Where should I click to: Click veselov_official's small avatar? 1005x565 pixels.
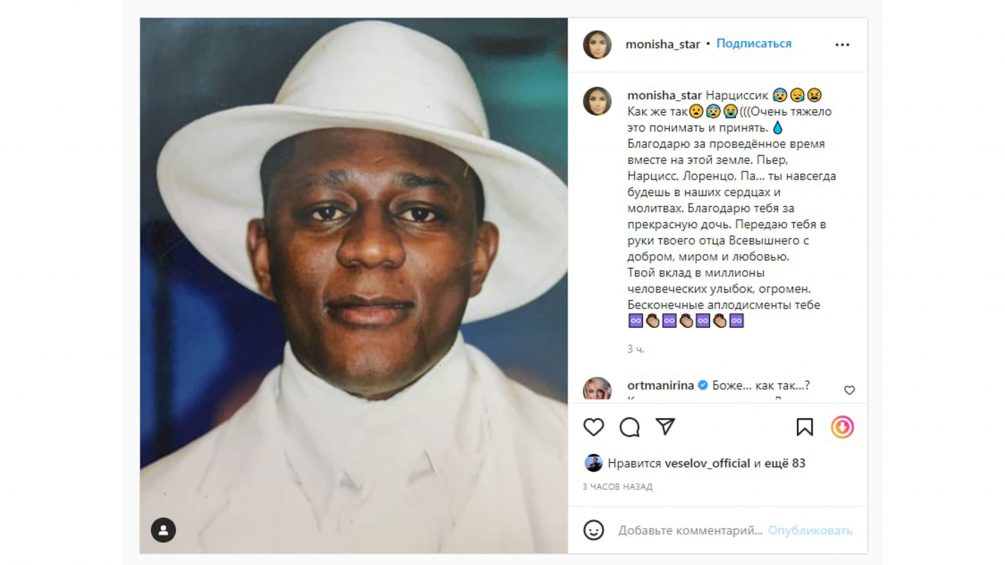594,463
